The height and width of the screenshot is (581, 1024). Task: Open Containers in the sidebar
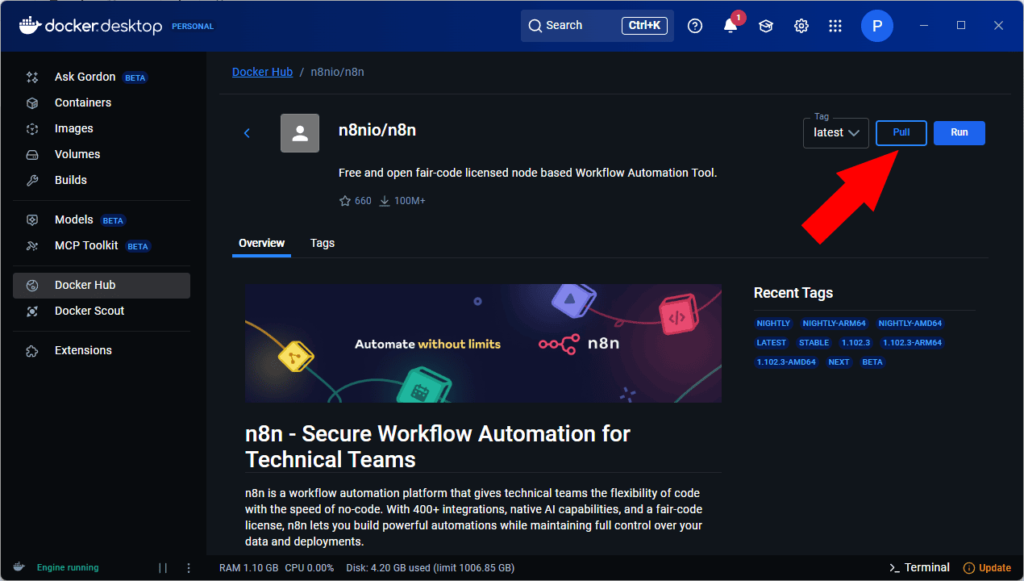tap(101, 102)
